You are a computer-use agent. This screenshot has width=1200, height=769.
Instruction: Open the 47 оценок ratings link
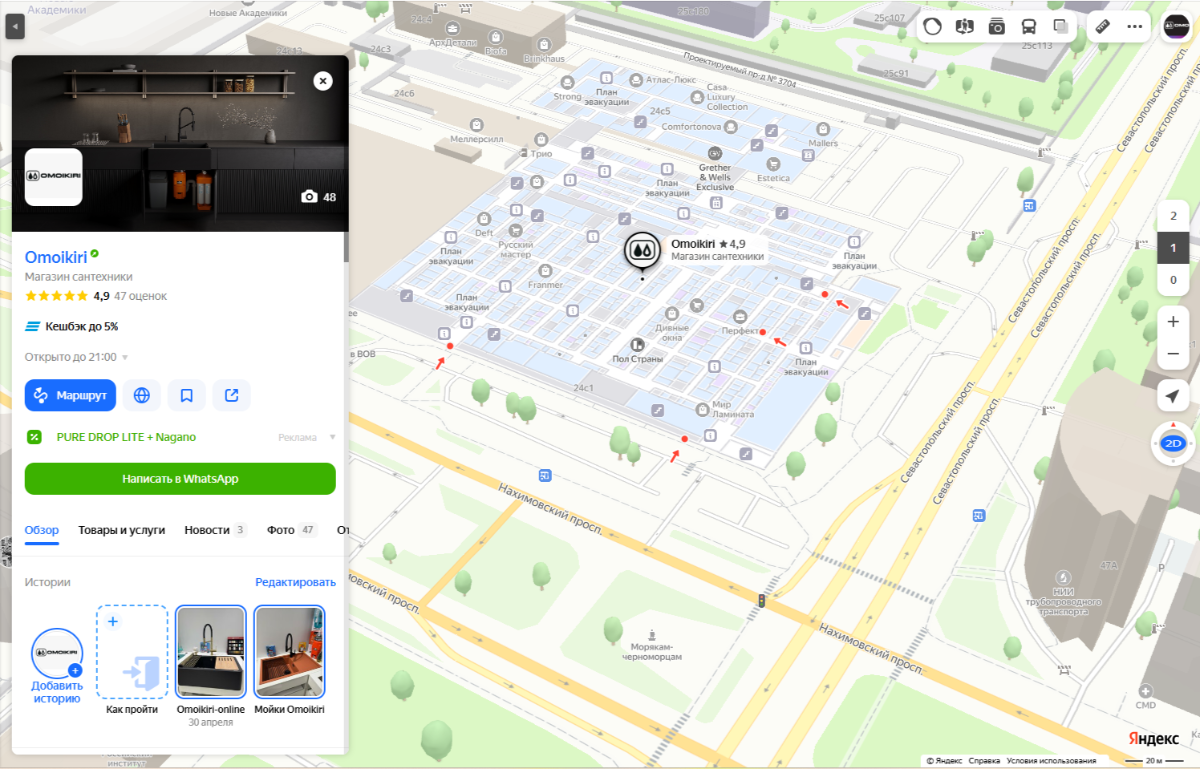point(140,296)
